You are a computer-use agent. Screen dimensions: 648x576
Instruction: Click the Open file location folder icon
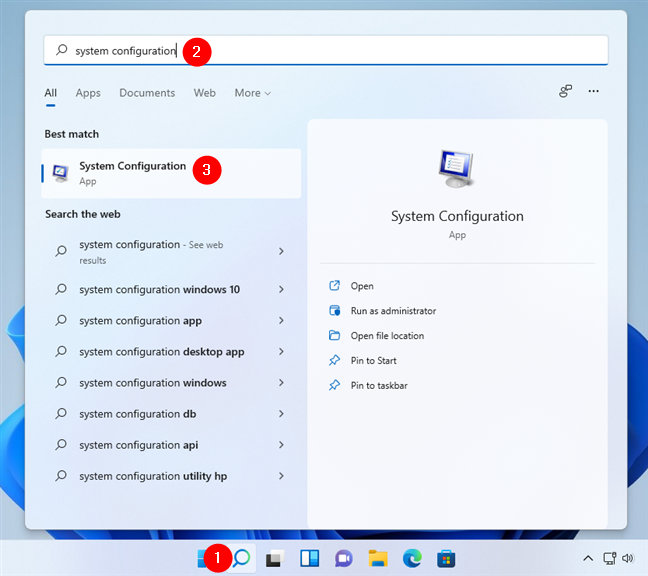[334, 335]
